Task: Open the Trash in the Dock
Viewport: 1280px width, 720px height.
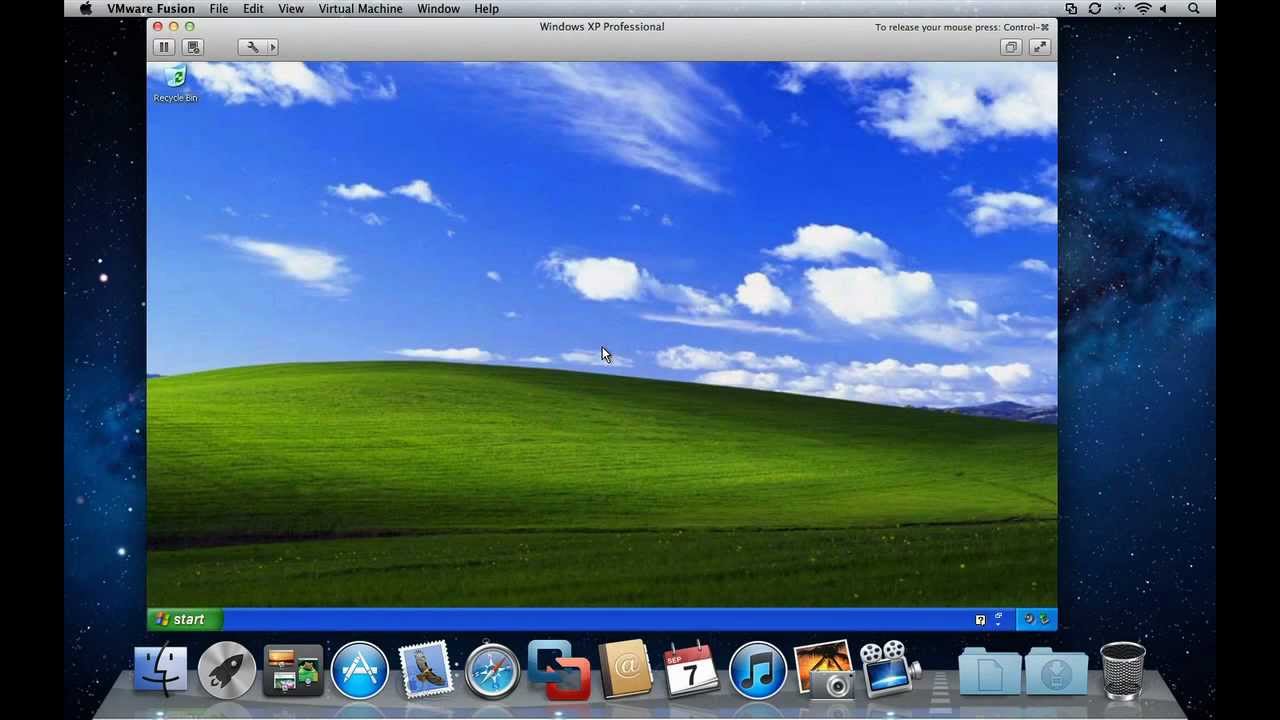Action: [1123, 670]
